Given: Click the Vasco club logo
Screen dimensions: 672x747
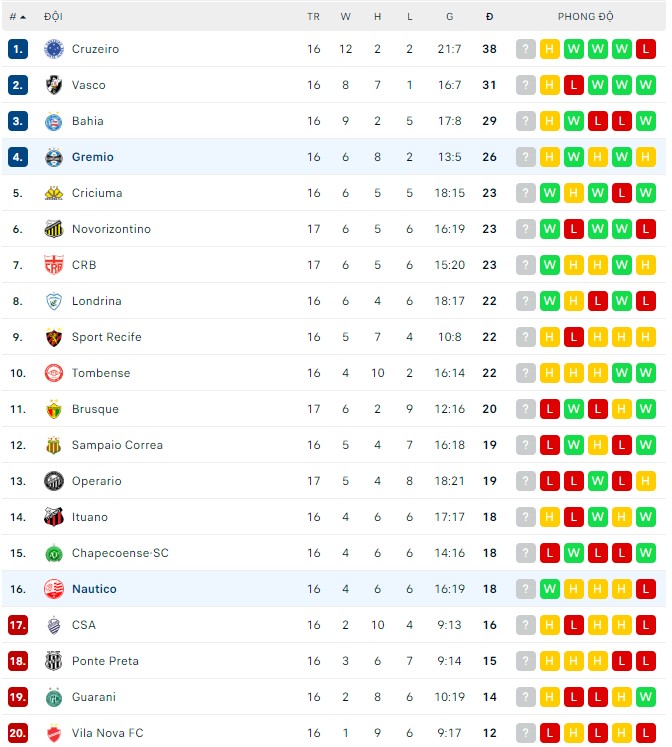Looking at the screenshot, I should tap(54, 85).
